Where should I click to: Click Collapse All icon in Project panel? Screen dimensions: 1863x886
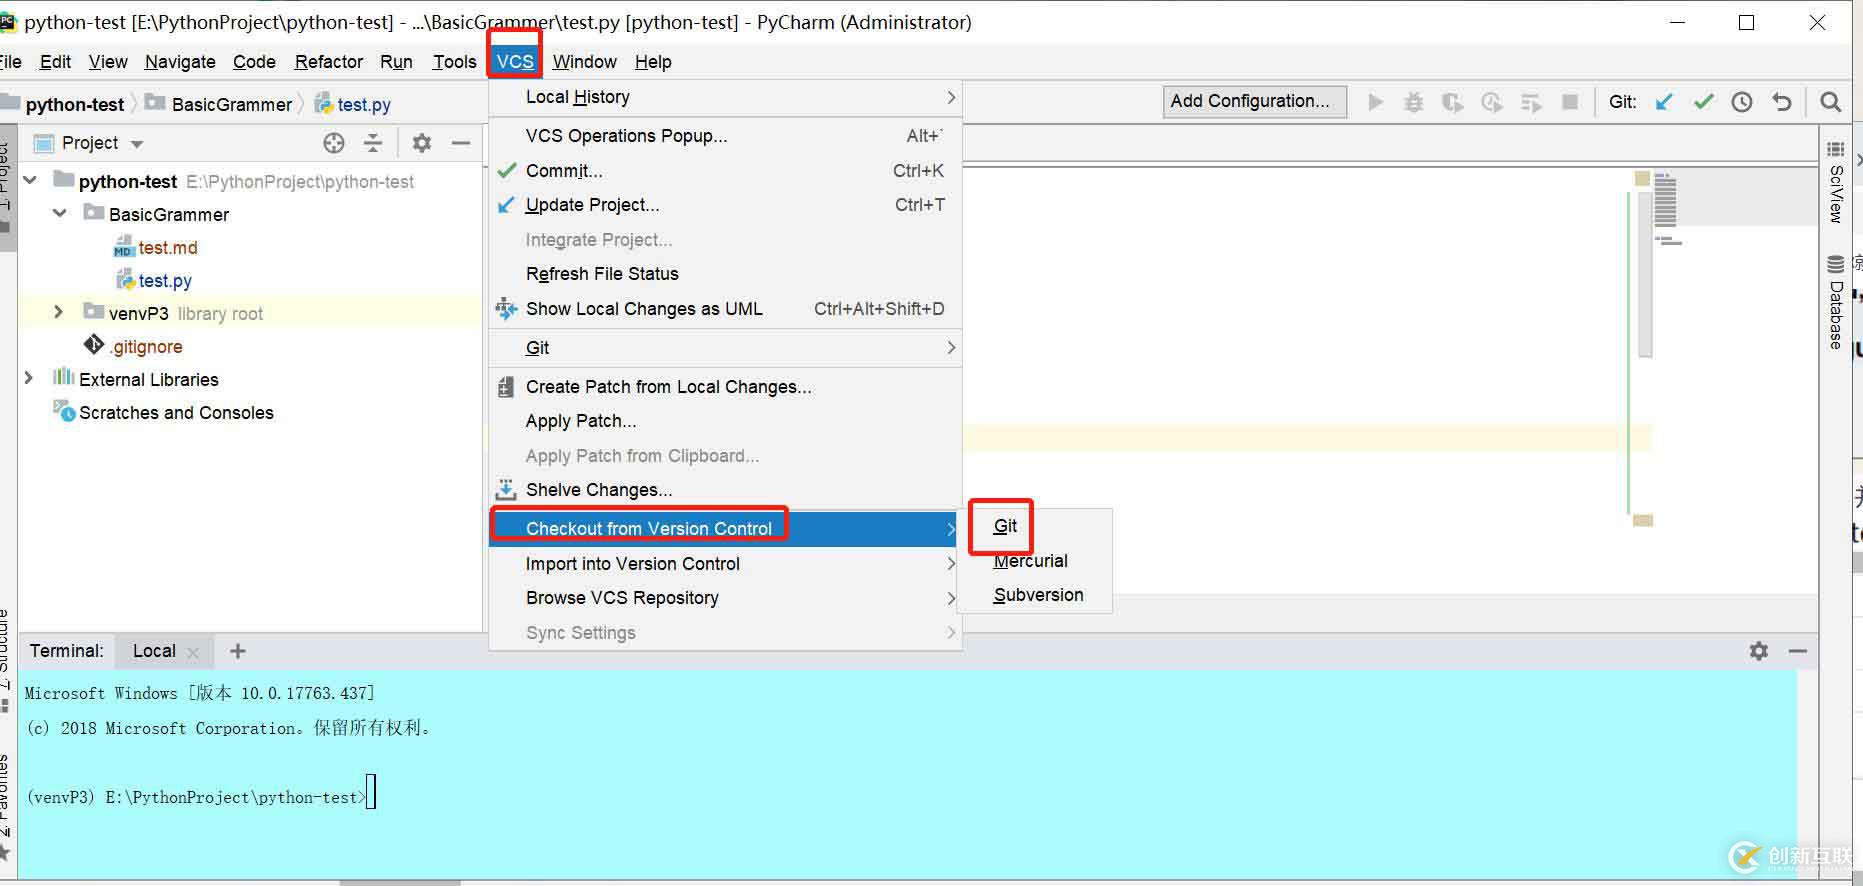[373, 143]
